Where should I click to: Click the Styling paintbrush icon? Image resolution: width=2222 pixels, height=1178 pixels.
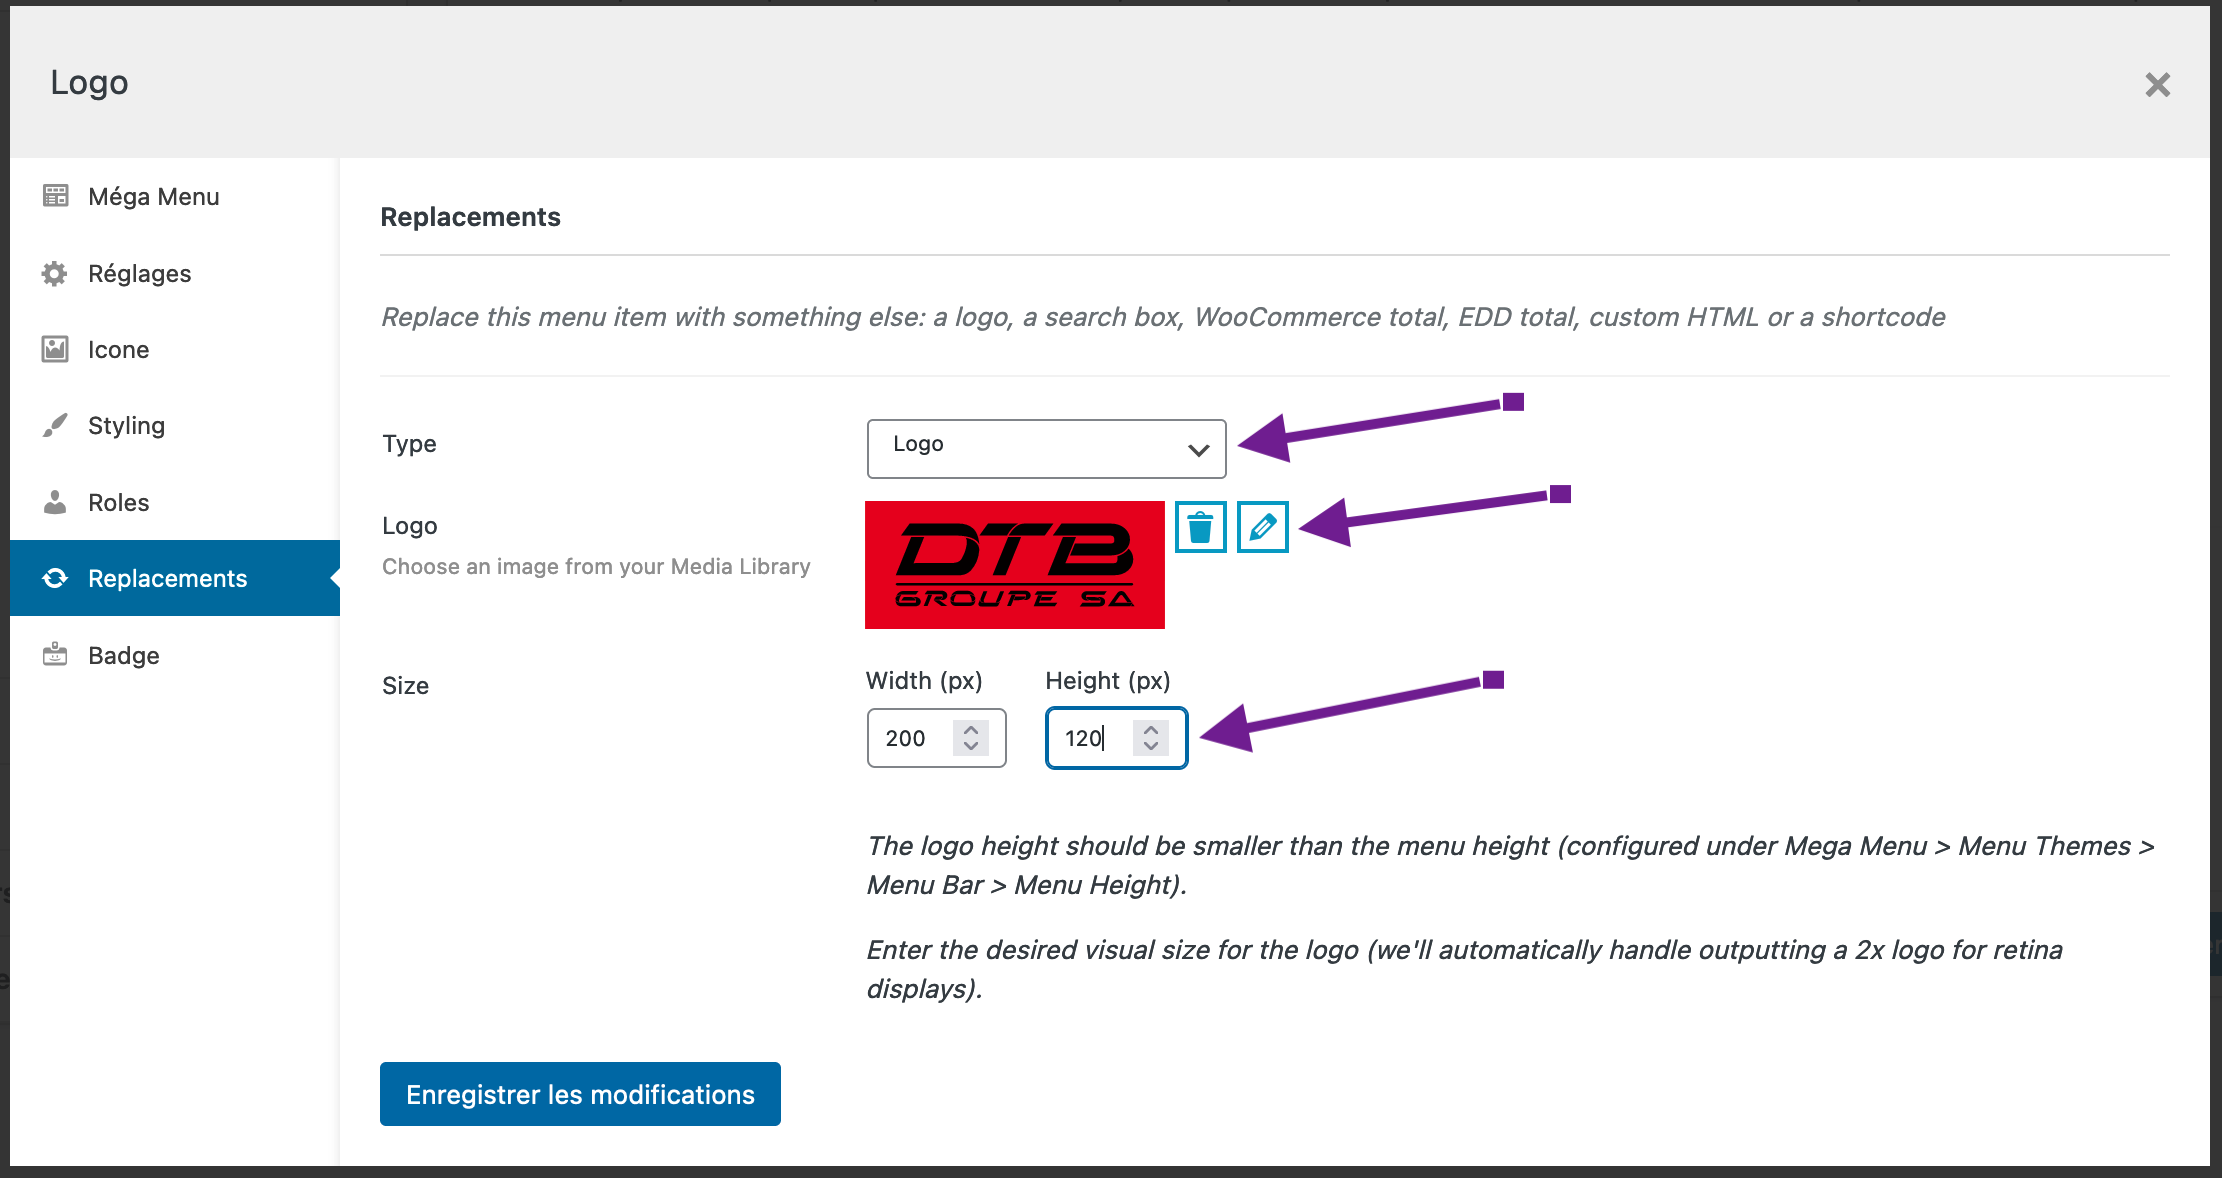[55, 426]
